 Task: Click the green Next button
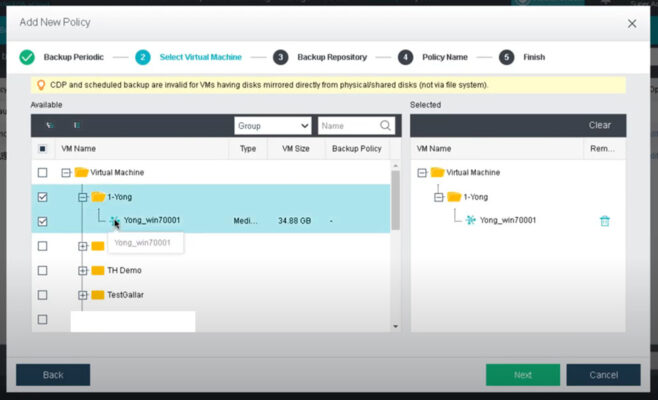523,375
